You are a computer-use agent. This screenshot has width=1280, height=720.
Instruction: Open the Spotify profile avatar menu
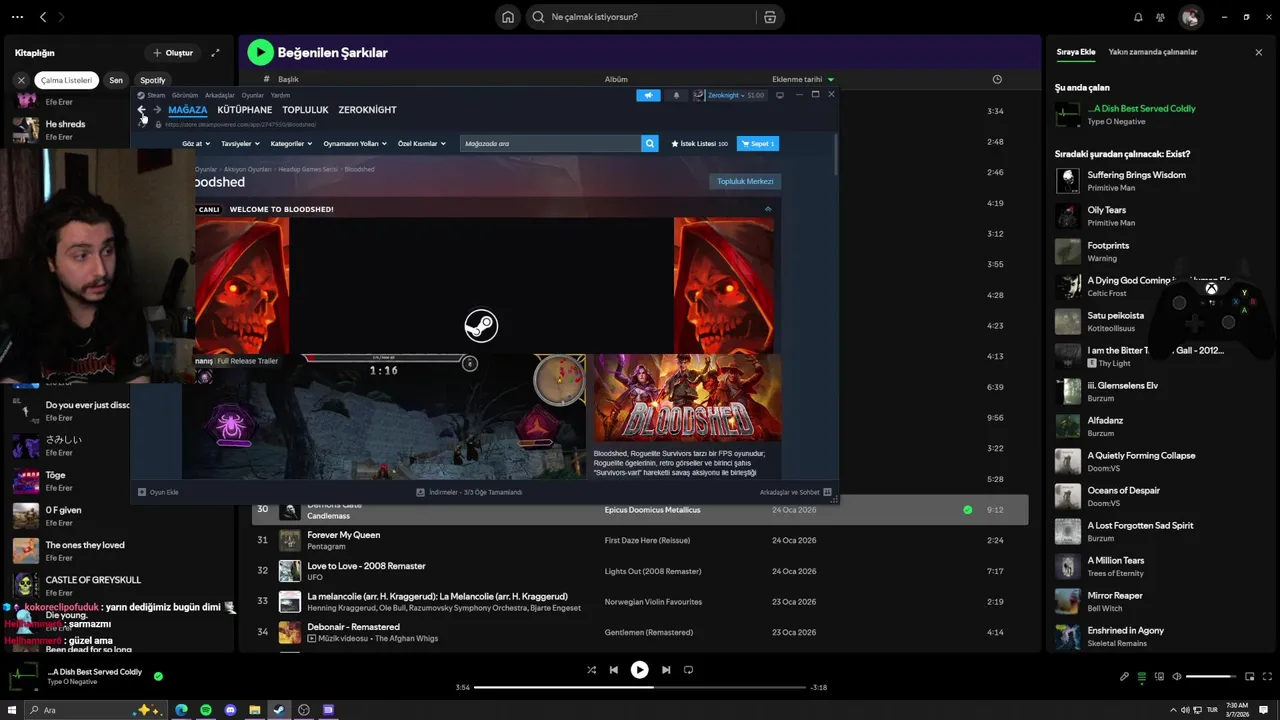(x=1190, y=17)
